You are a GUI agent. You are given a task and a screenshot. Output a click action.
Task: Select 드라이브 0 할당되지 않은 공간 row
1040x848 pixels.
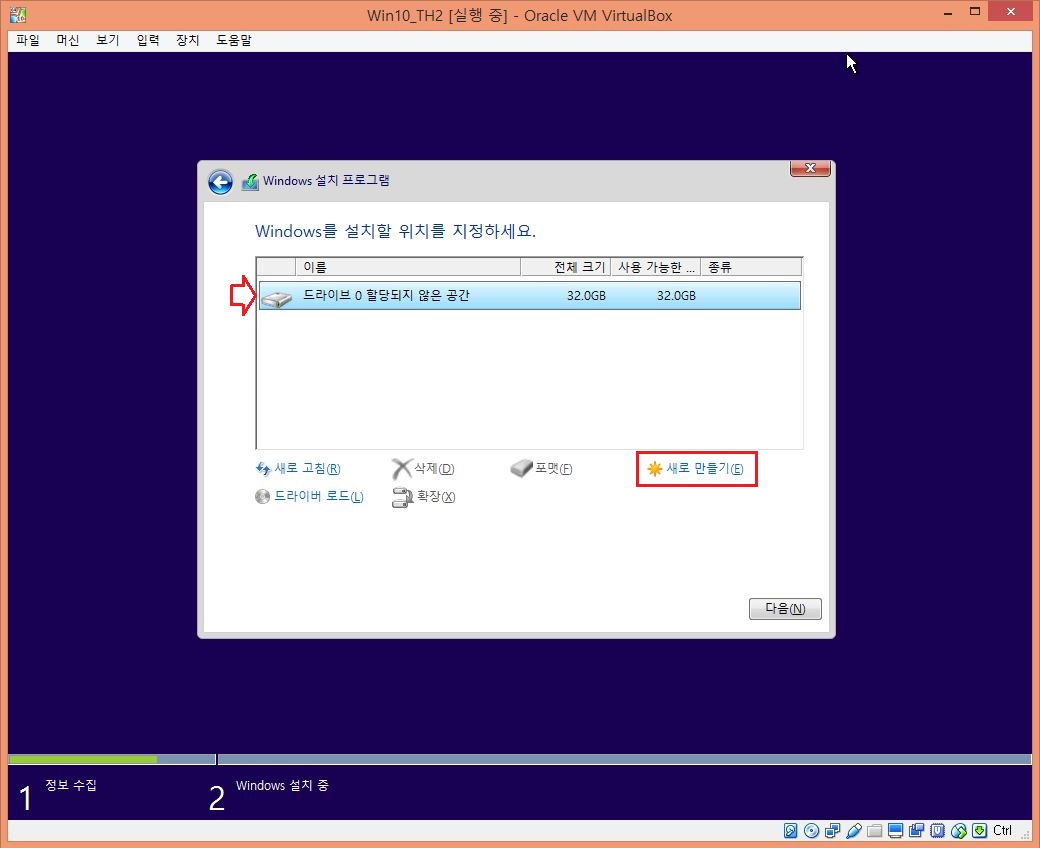click(x=529, y=296)
